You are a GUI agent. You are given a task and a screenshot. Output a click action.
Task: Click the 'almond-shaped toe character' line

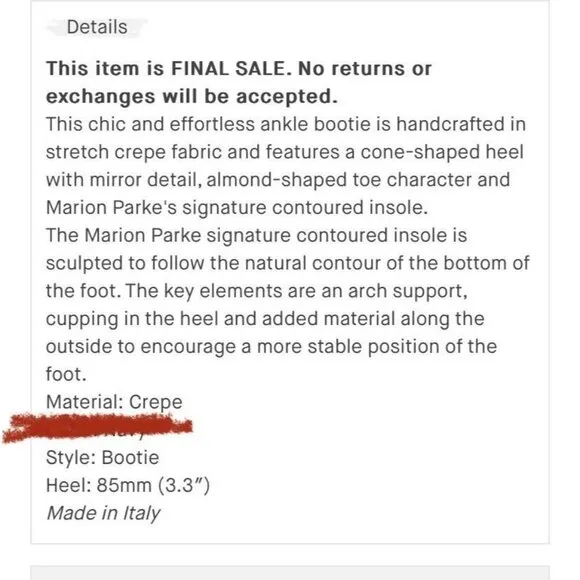[278, 180]
